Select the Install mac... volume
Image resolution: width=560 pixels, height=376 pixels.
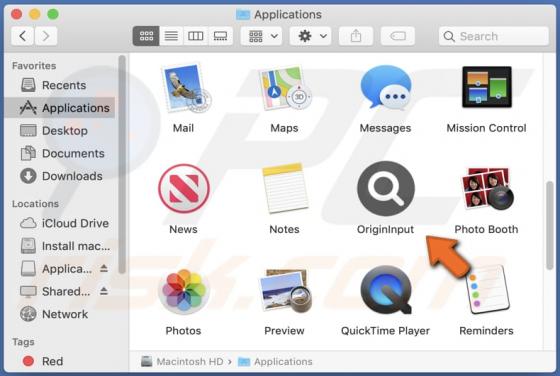[x=59, y=246]
